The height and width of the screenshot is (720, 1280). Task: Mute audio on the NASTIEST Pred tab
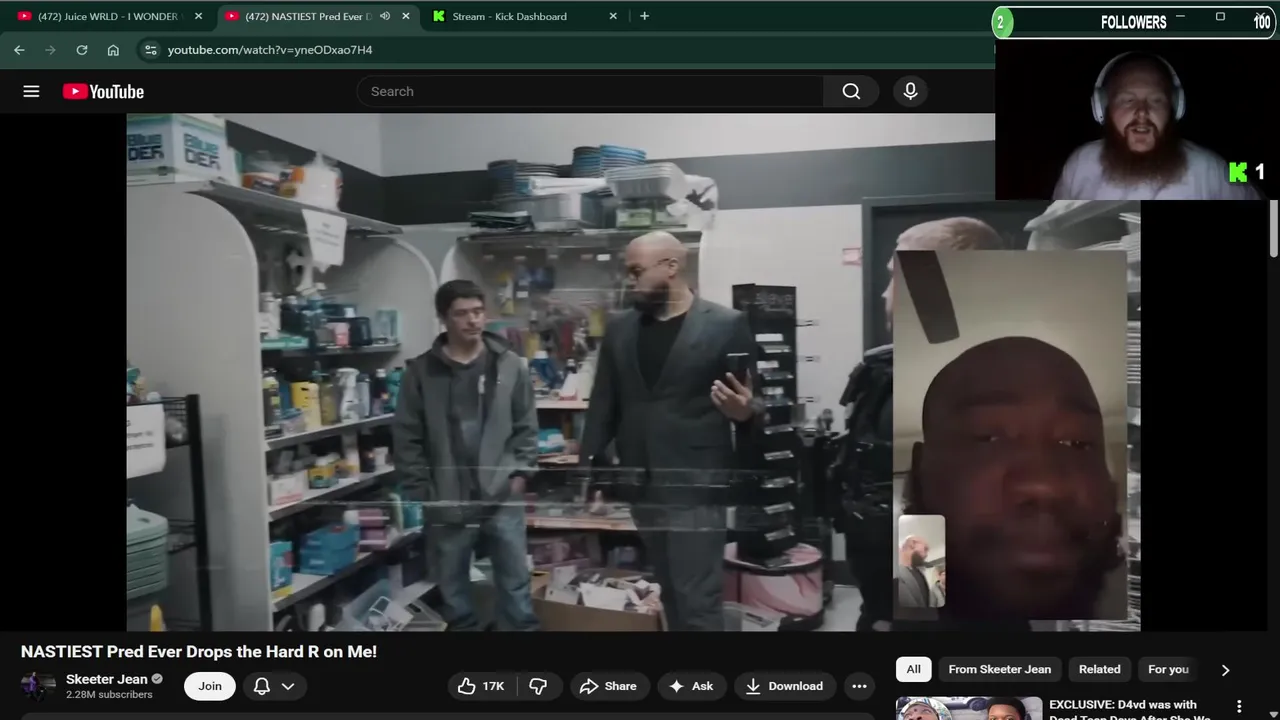tap(385, 16)
